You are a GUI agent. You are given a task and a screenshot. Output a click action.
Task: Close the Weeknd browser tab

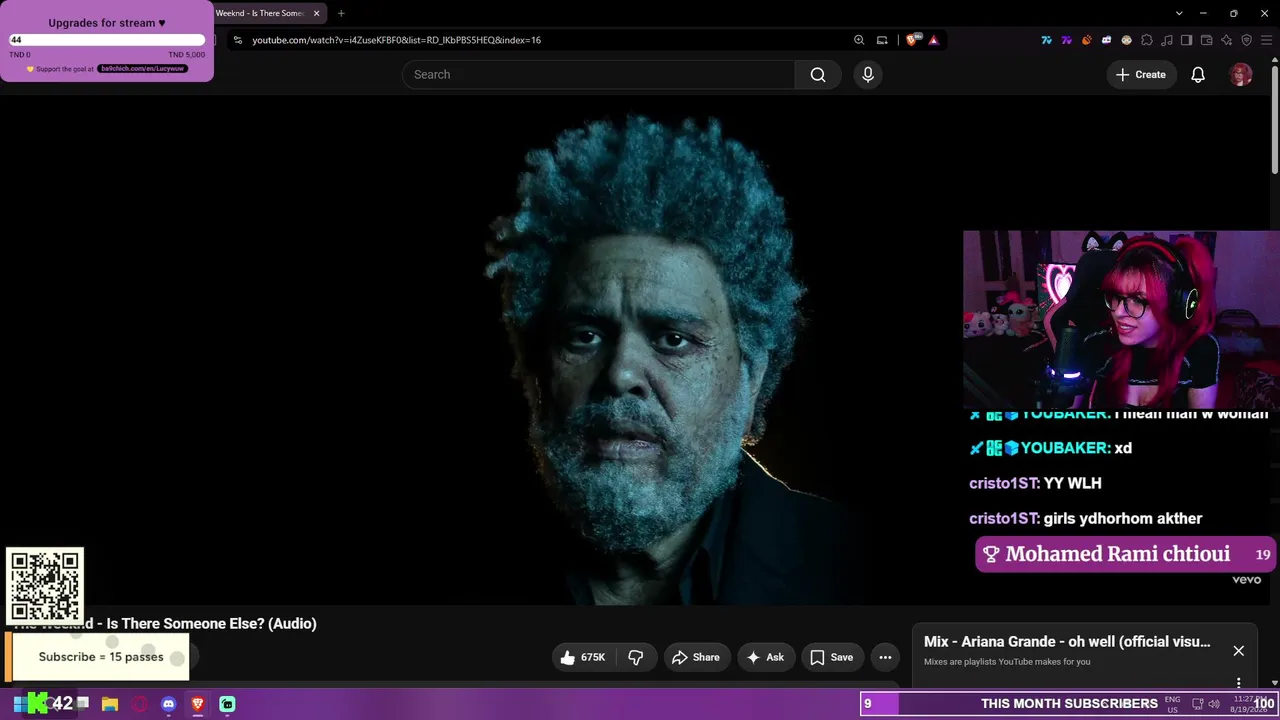click(317, 13)
